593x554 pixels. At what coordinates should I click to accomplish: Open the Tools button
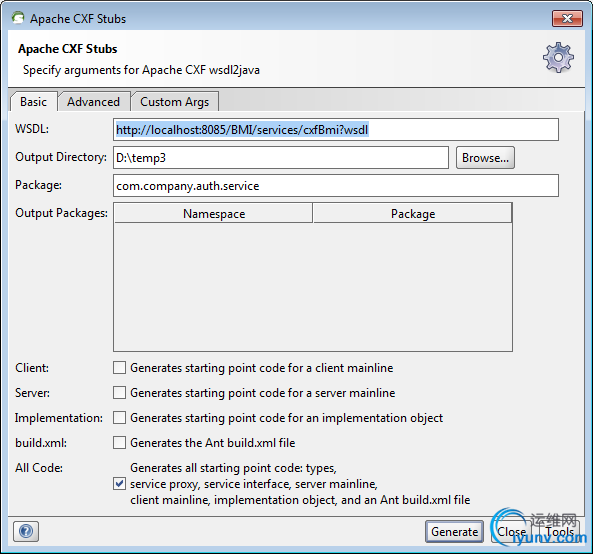click(559, 532)
